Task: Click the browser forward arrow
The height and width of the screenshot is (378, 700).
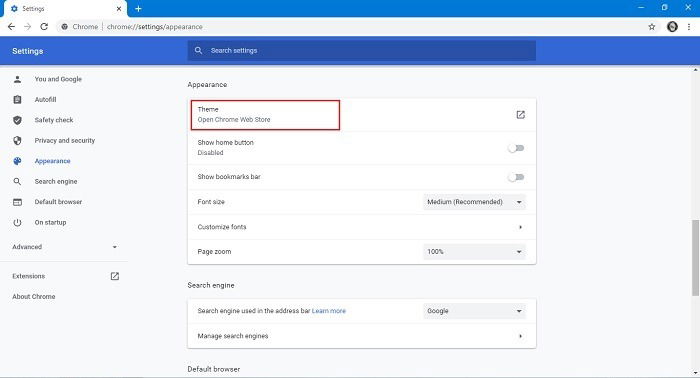Action: click(x=28, y=27)
